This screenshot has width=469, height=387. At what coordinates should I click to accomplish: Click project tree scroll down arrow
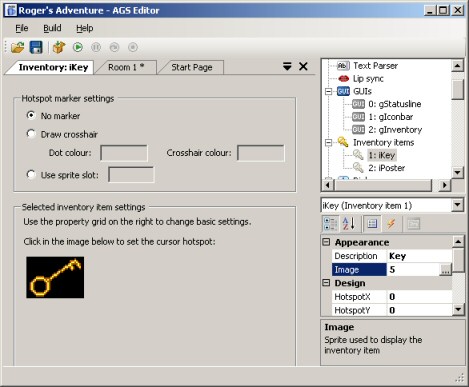click(458, 173)
